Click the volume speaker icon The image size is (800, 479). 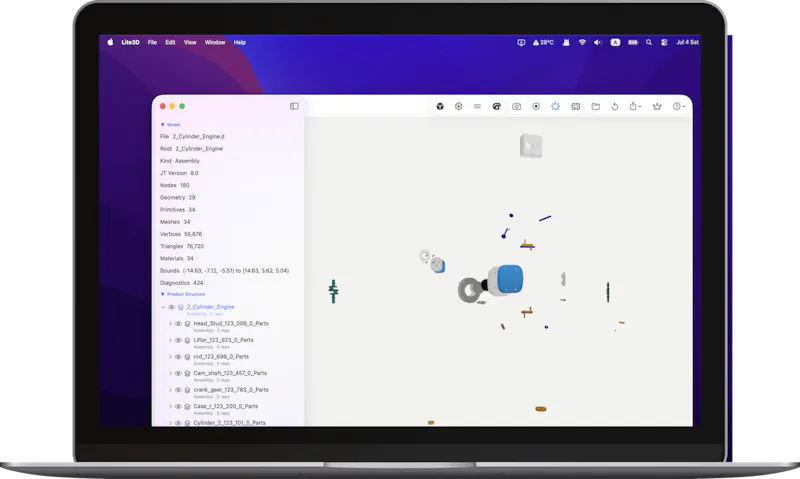coord(597,42)
